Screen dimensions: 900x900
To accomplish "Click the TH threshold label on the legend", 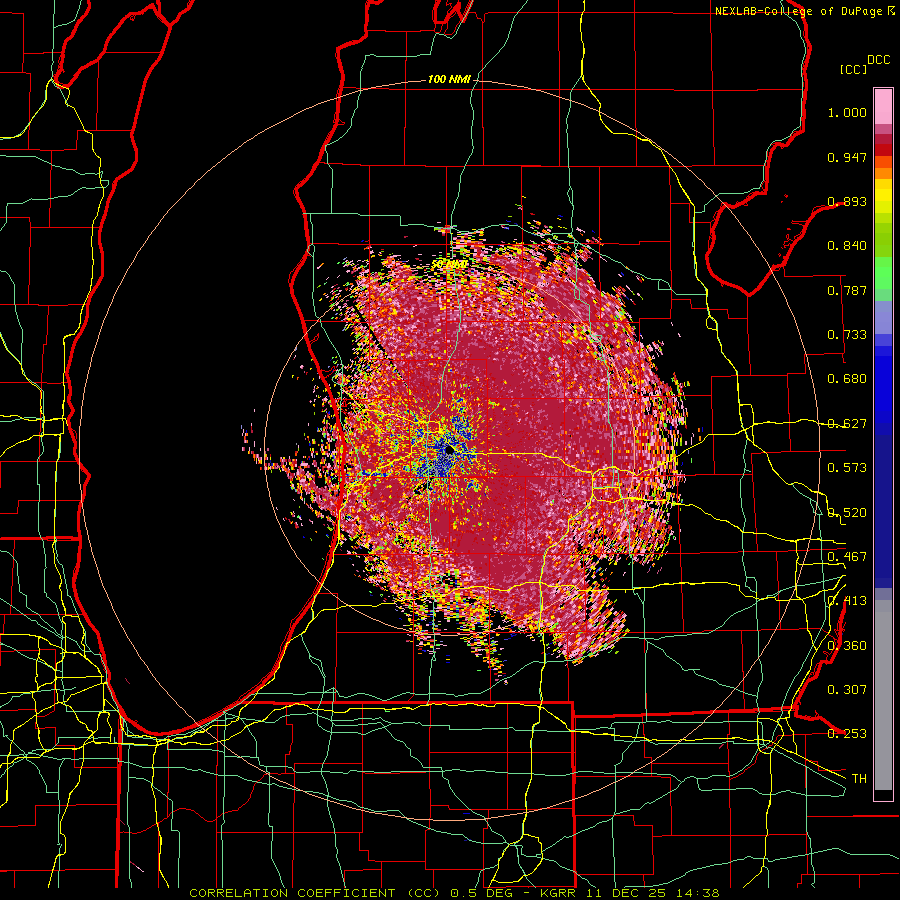I will tap(859, 779).
